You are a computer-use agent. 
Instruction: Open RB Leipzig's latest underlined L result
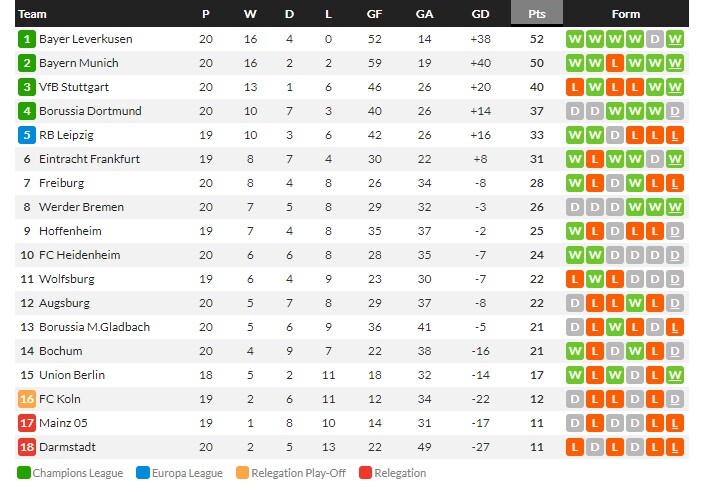coord(675,135)
